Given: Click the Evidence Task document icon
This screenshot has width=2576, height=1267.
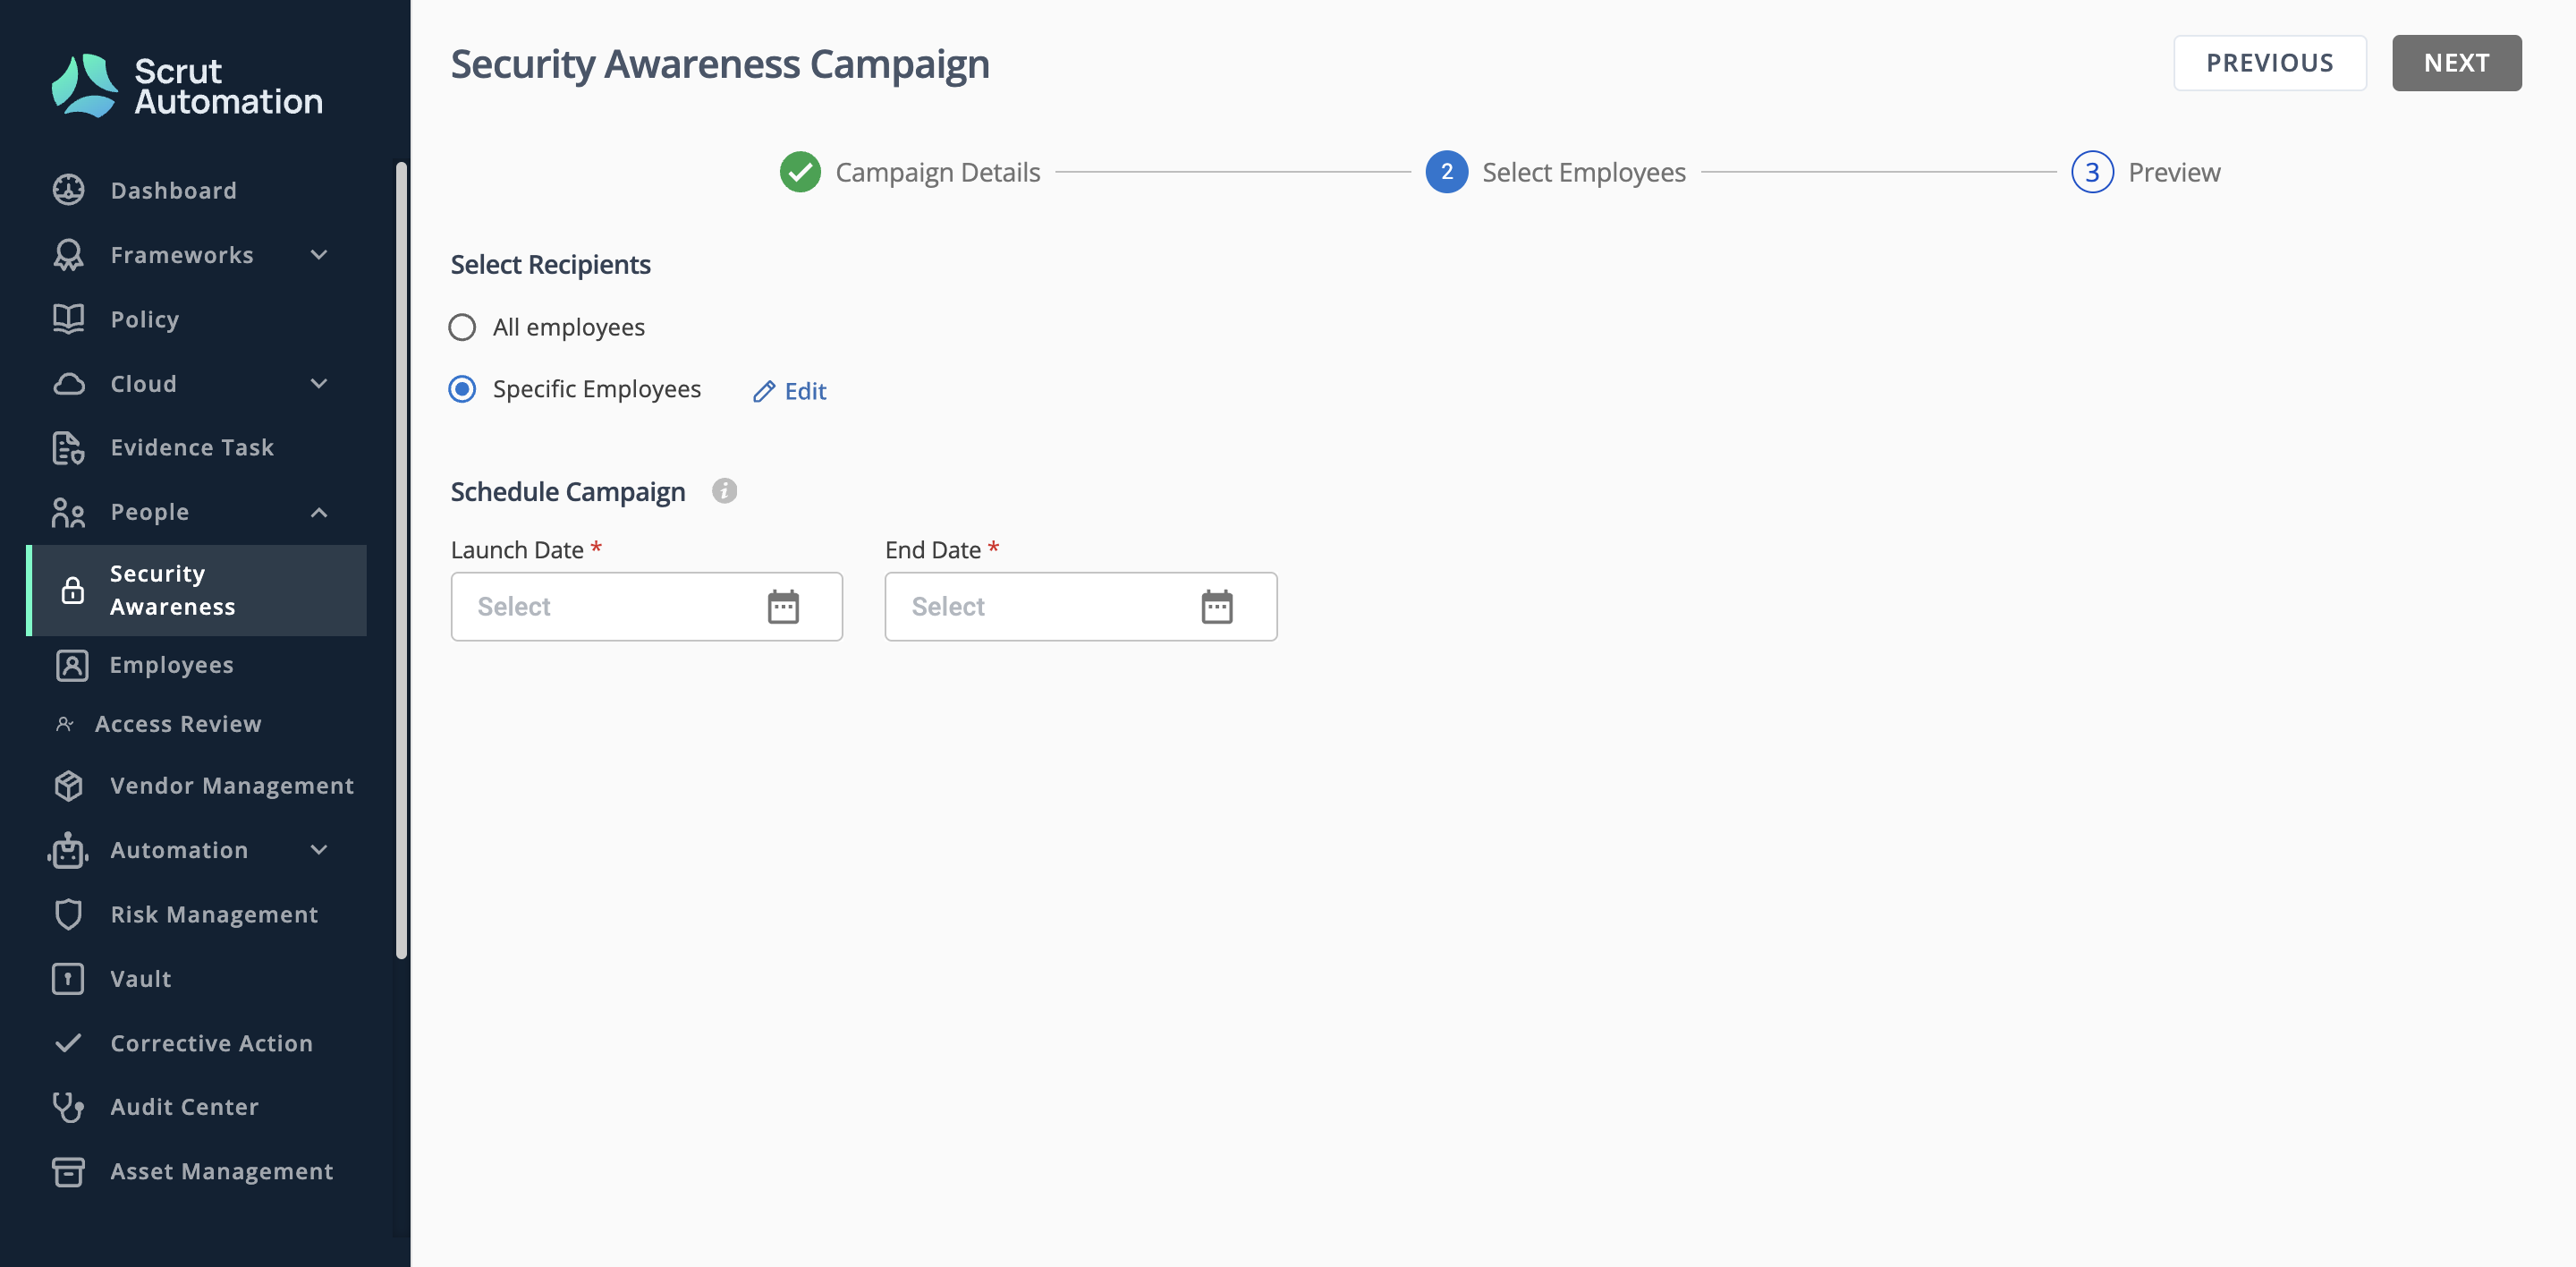Looking at the screenshot, I should tap(68, 448).
